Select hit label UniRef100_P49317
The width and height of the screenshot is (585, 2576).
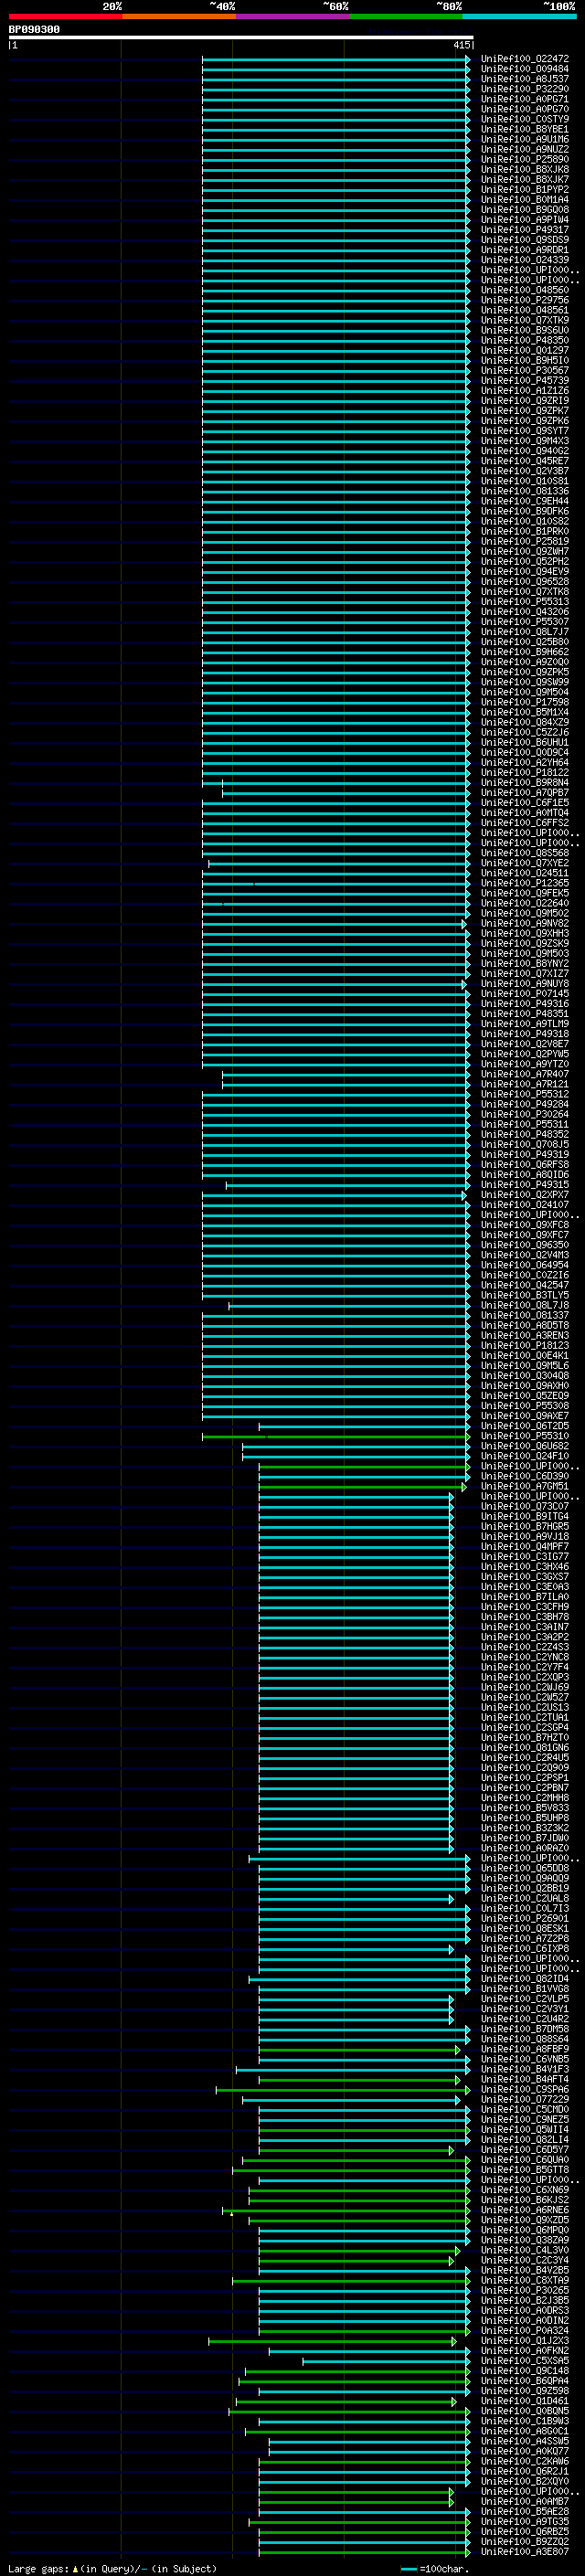coord(525,230)
